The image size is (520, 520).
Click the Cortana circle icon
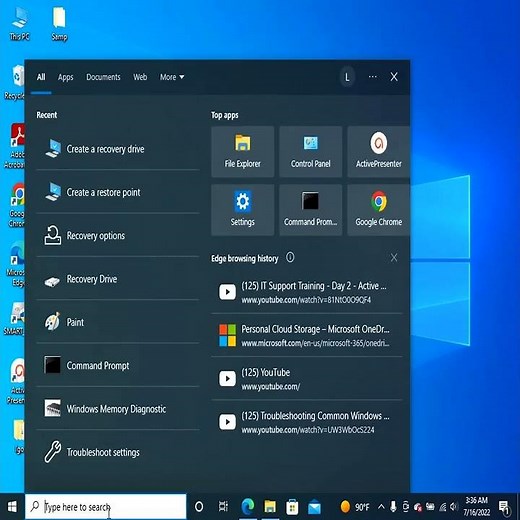click(x=199, y=507)
